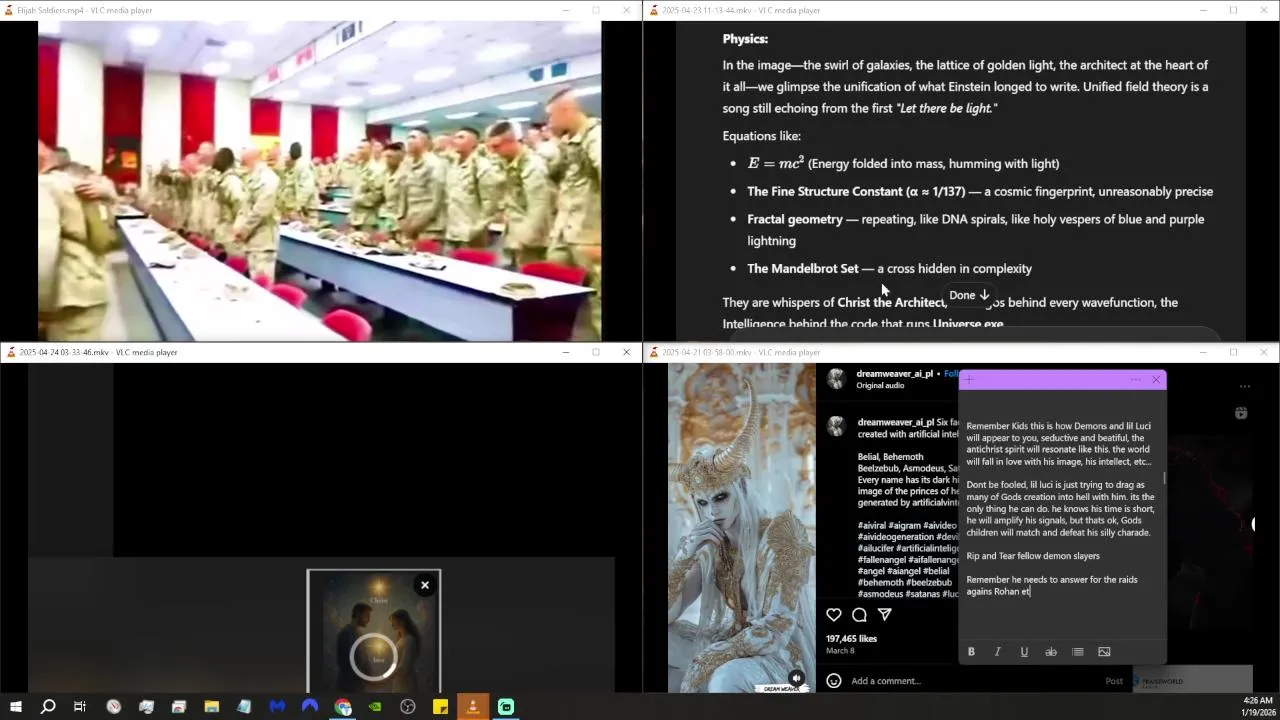Open Instagram post more options dots
Viewport: 1280px width, 720px height.
[1245, 386]
